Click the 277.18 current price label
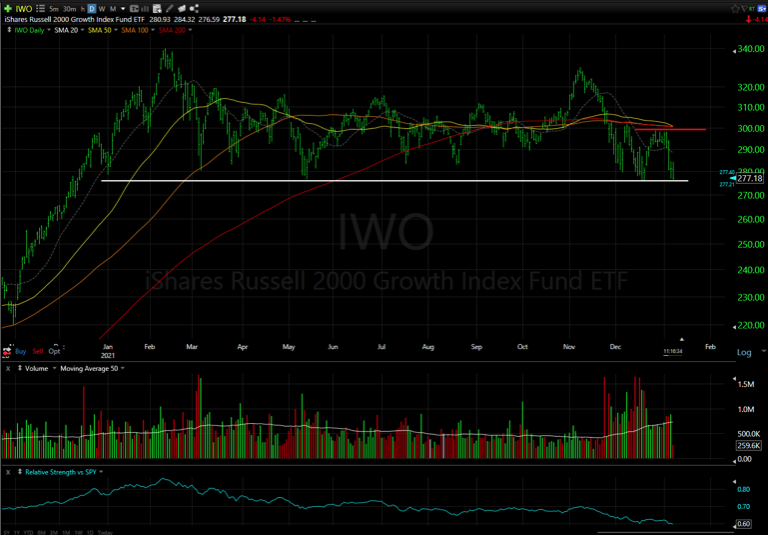768x535 pixels. [x=750, y=178]
